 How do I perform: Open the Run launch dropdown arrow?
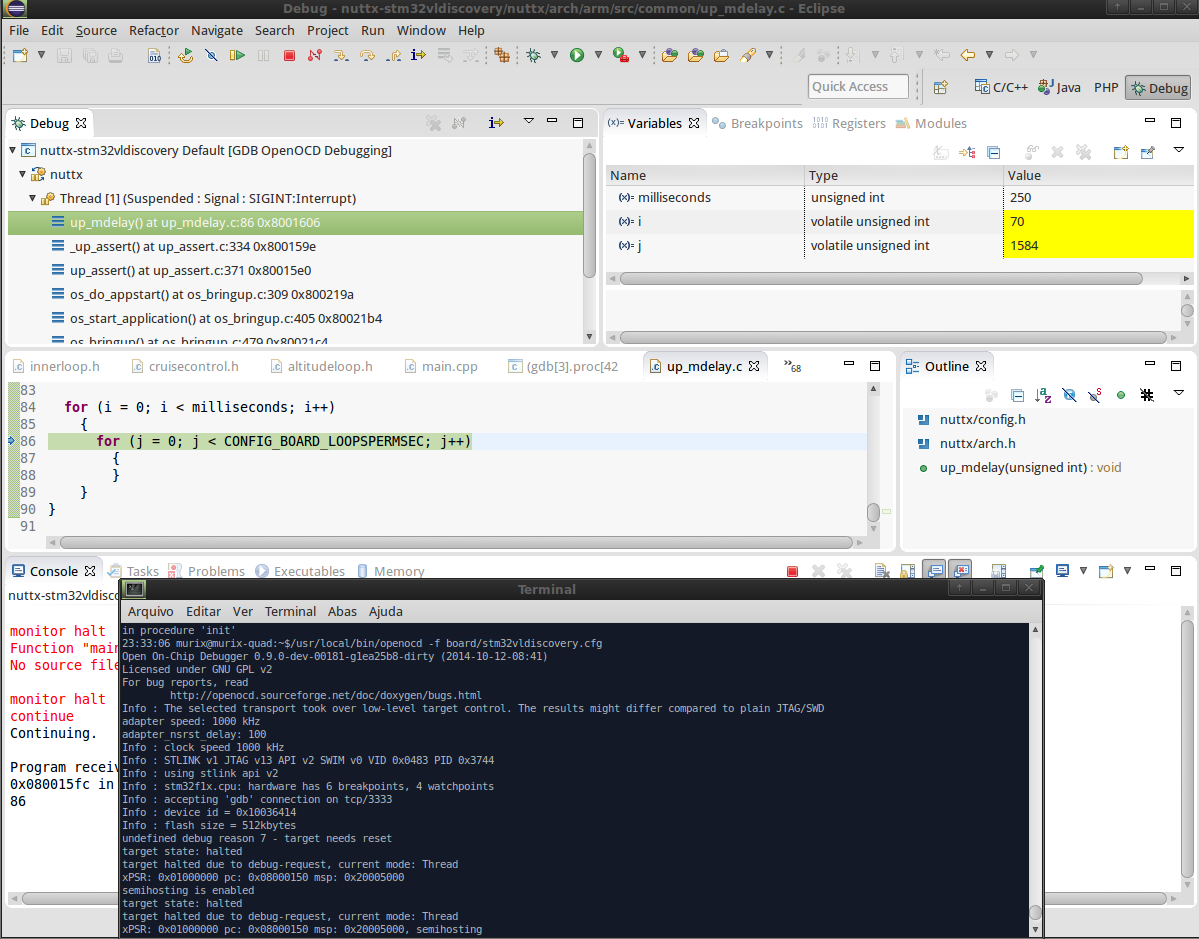click(598, 55)
